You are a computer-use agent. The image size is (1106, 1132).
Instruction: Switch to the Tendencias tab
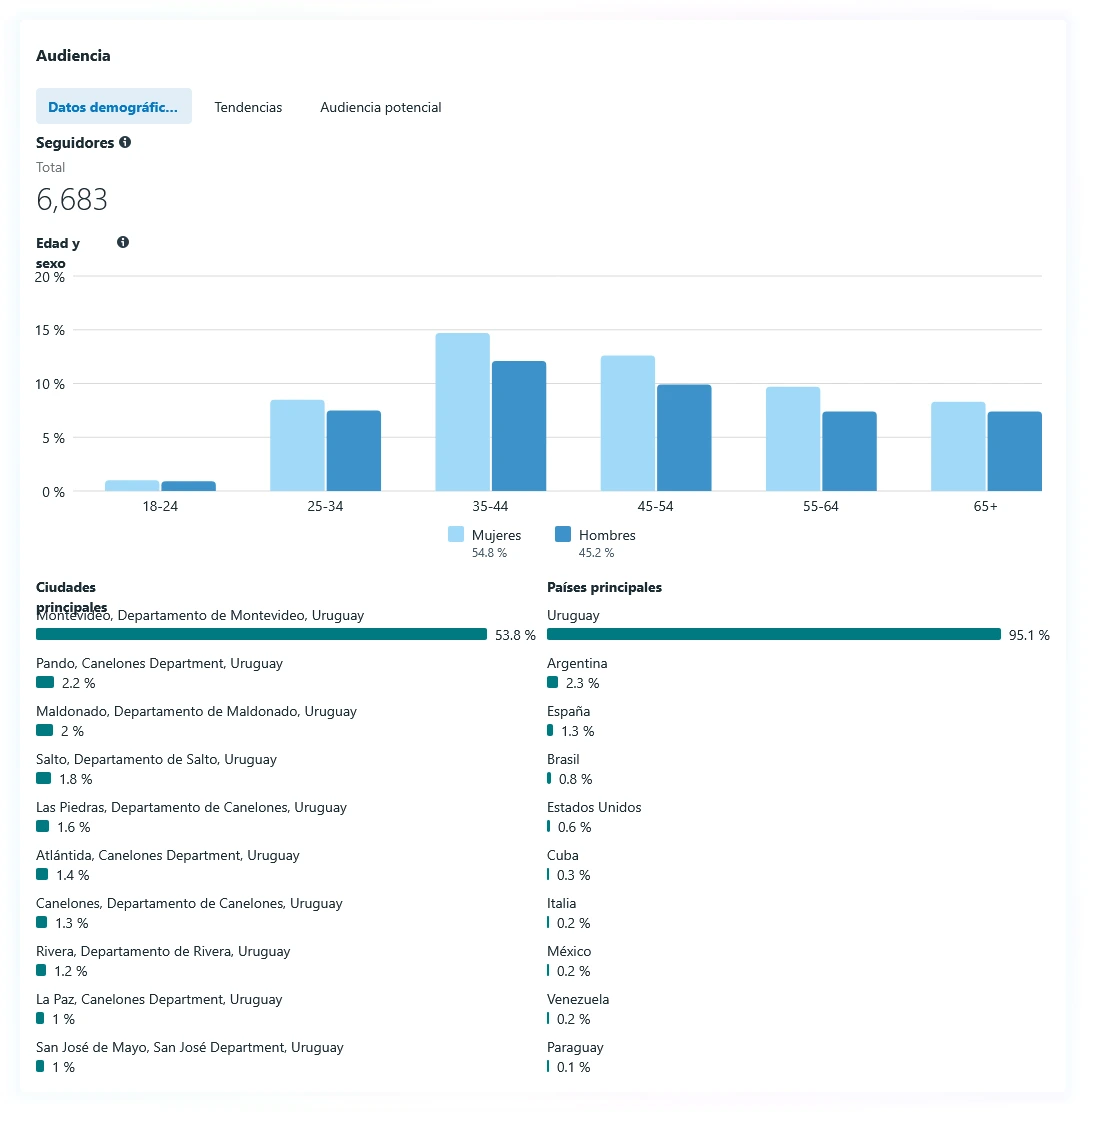(x=248, y=107)
